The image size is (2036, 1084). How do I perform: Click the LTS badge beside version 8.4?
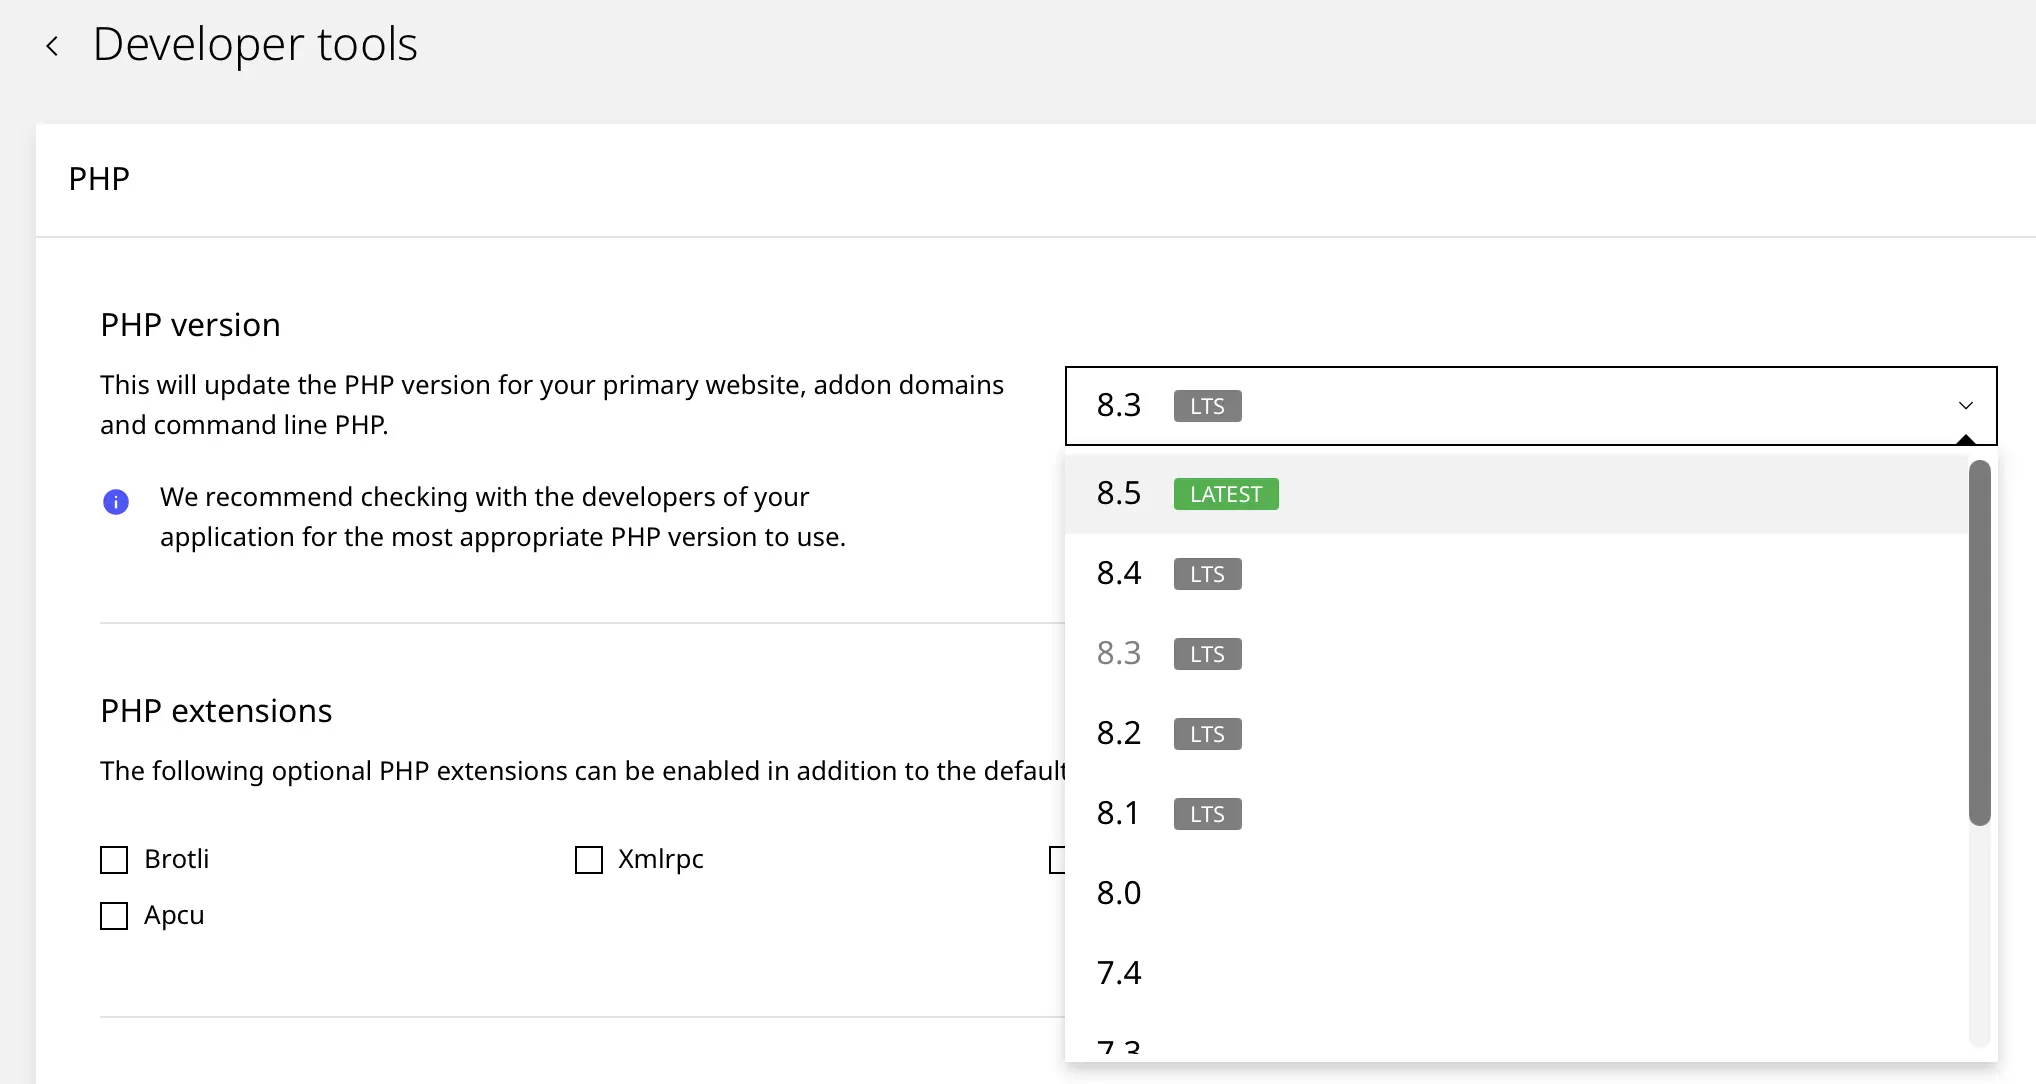[1207, 574]
